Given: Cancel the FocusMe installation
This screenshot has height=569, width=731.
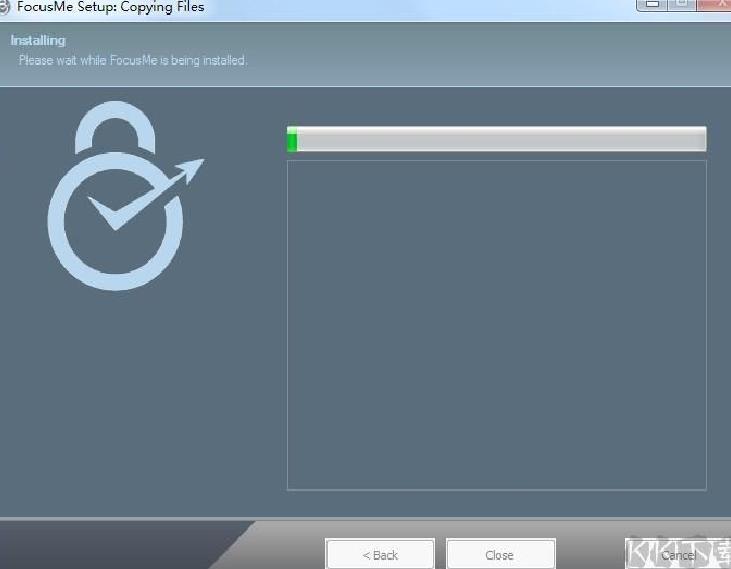Looking at the screenshot, I should coord(677,554).
